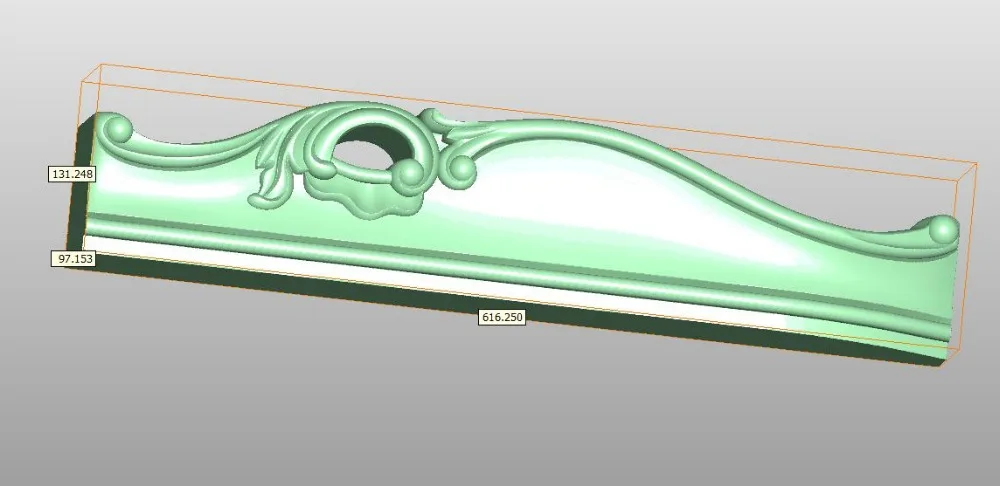
Task: Select the 131.248 dimension label
Action: (x=72, y=173)
